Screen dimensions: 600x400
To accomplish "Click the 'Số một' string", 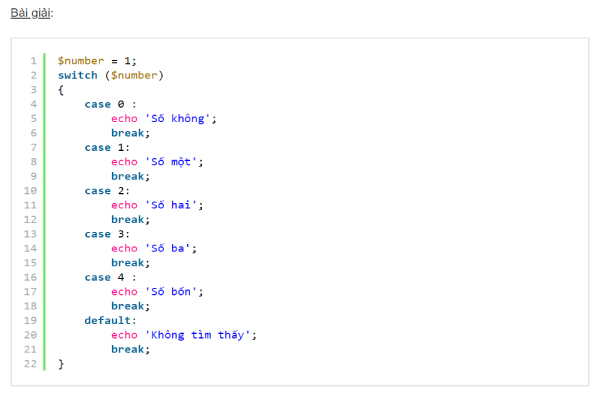I will (174, 161).
